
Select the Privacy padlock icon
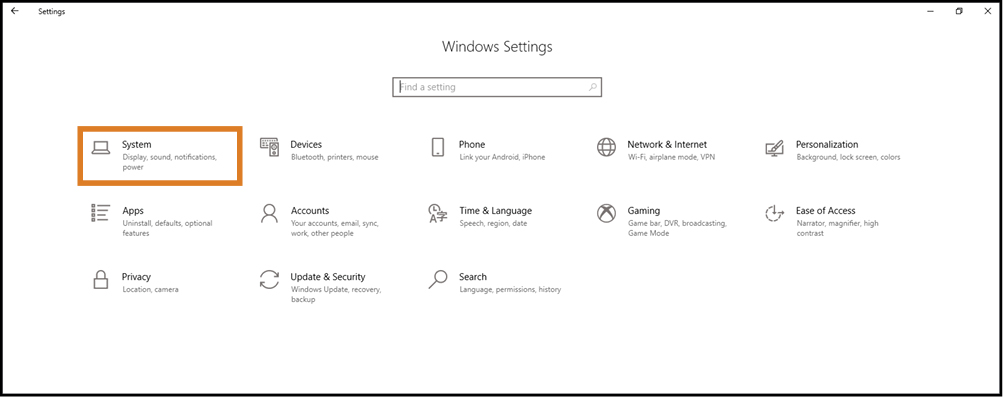click(100, 280)
